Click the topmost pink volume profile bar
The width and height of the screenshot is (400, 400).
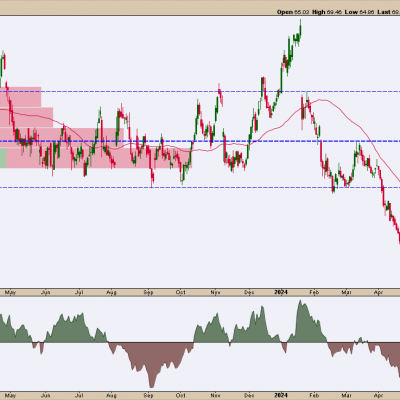[21, 97]
